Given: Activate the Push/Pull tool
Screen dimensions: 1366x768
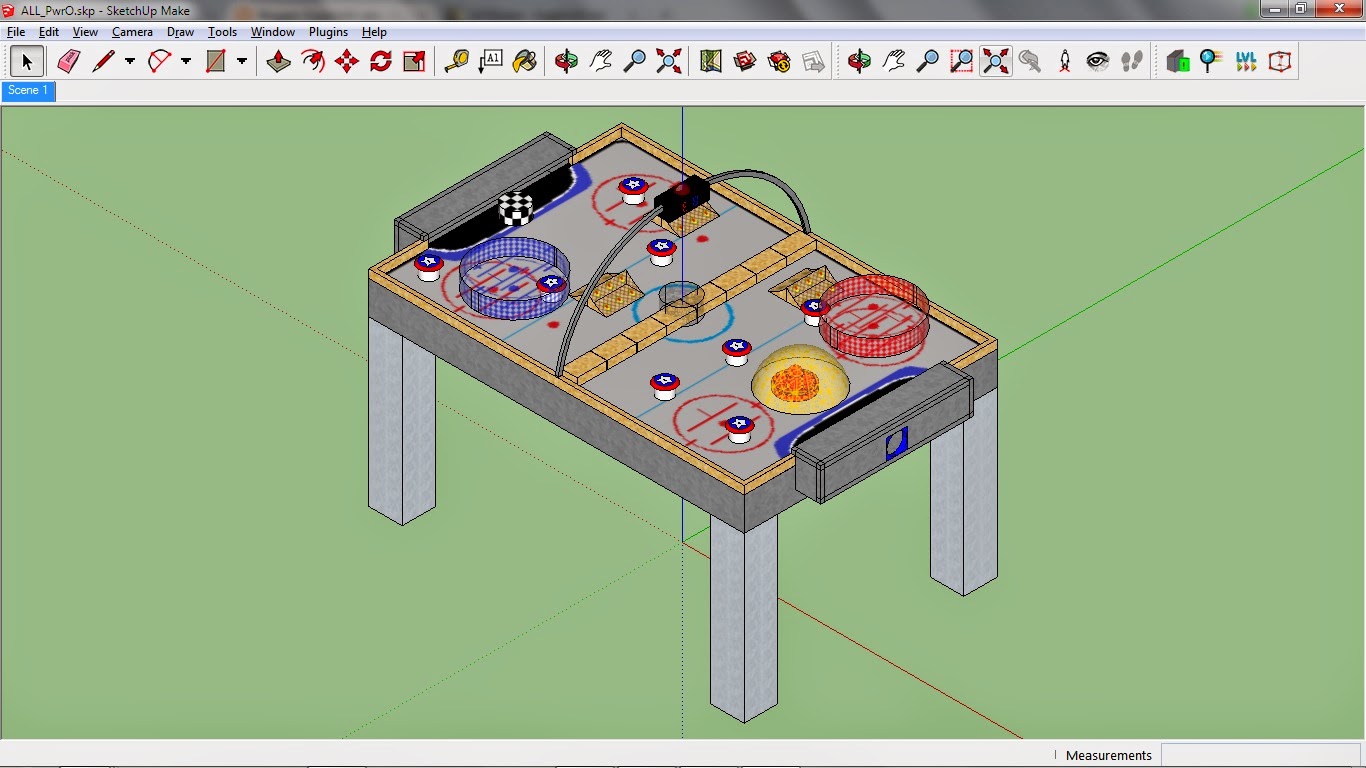Looking at the screenshot, I should click(x=279, y=62).
